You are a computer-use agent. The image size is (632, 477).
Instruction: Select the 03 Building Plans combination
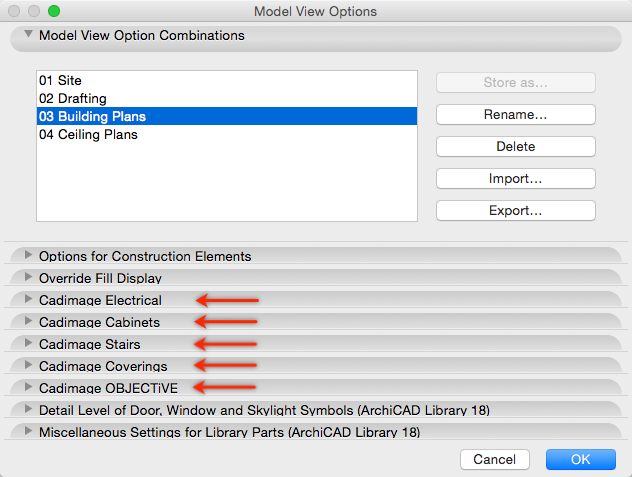[227, 116]
